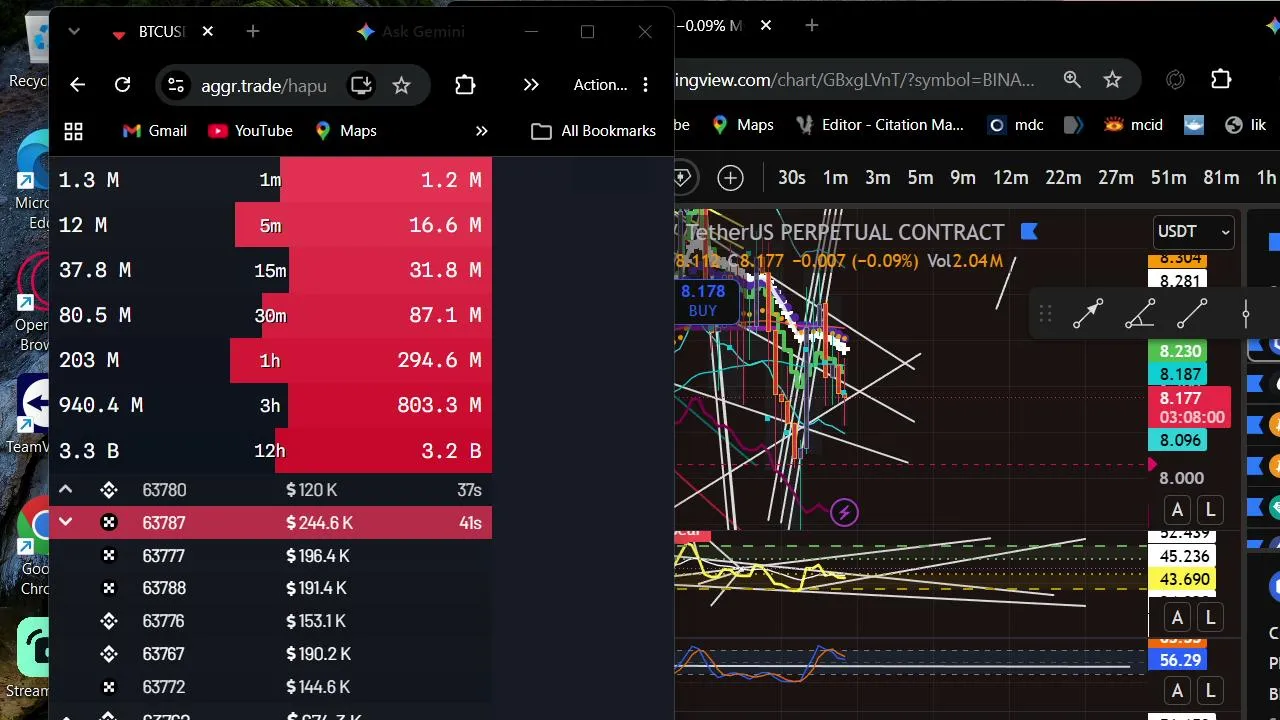Switch chart to 5m timeframe

920,178
